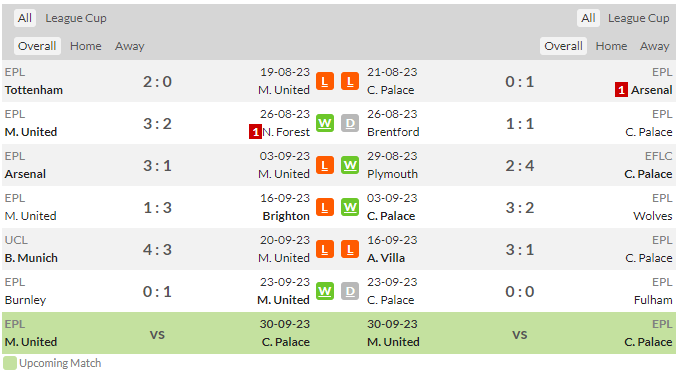Switch right panel to Home matches
Viewport: 679px width, 389px height.
[611, 46]
